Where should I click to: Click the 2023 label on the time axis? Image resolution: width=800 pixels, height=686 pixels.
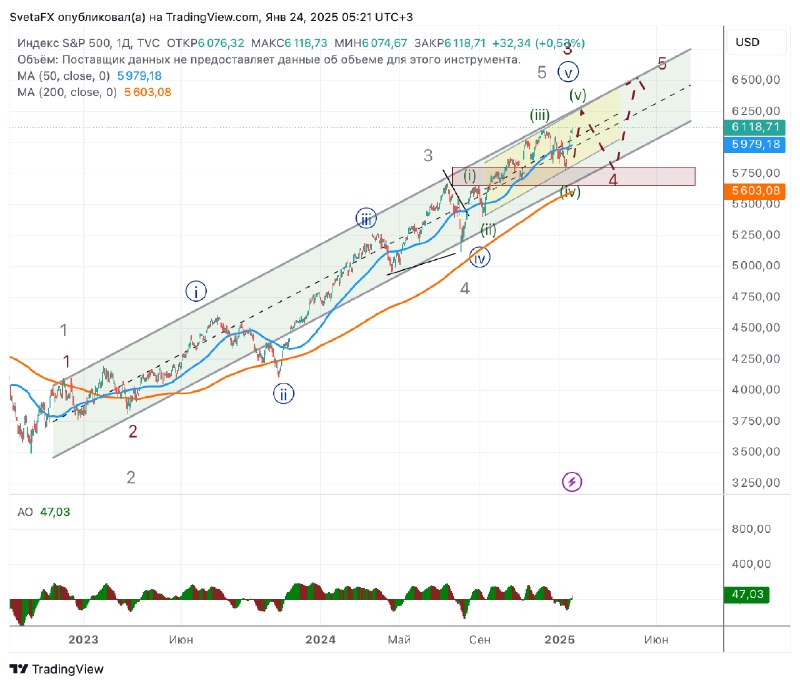[x=83, y=640]
